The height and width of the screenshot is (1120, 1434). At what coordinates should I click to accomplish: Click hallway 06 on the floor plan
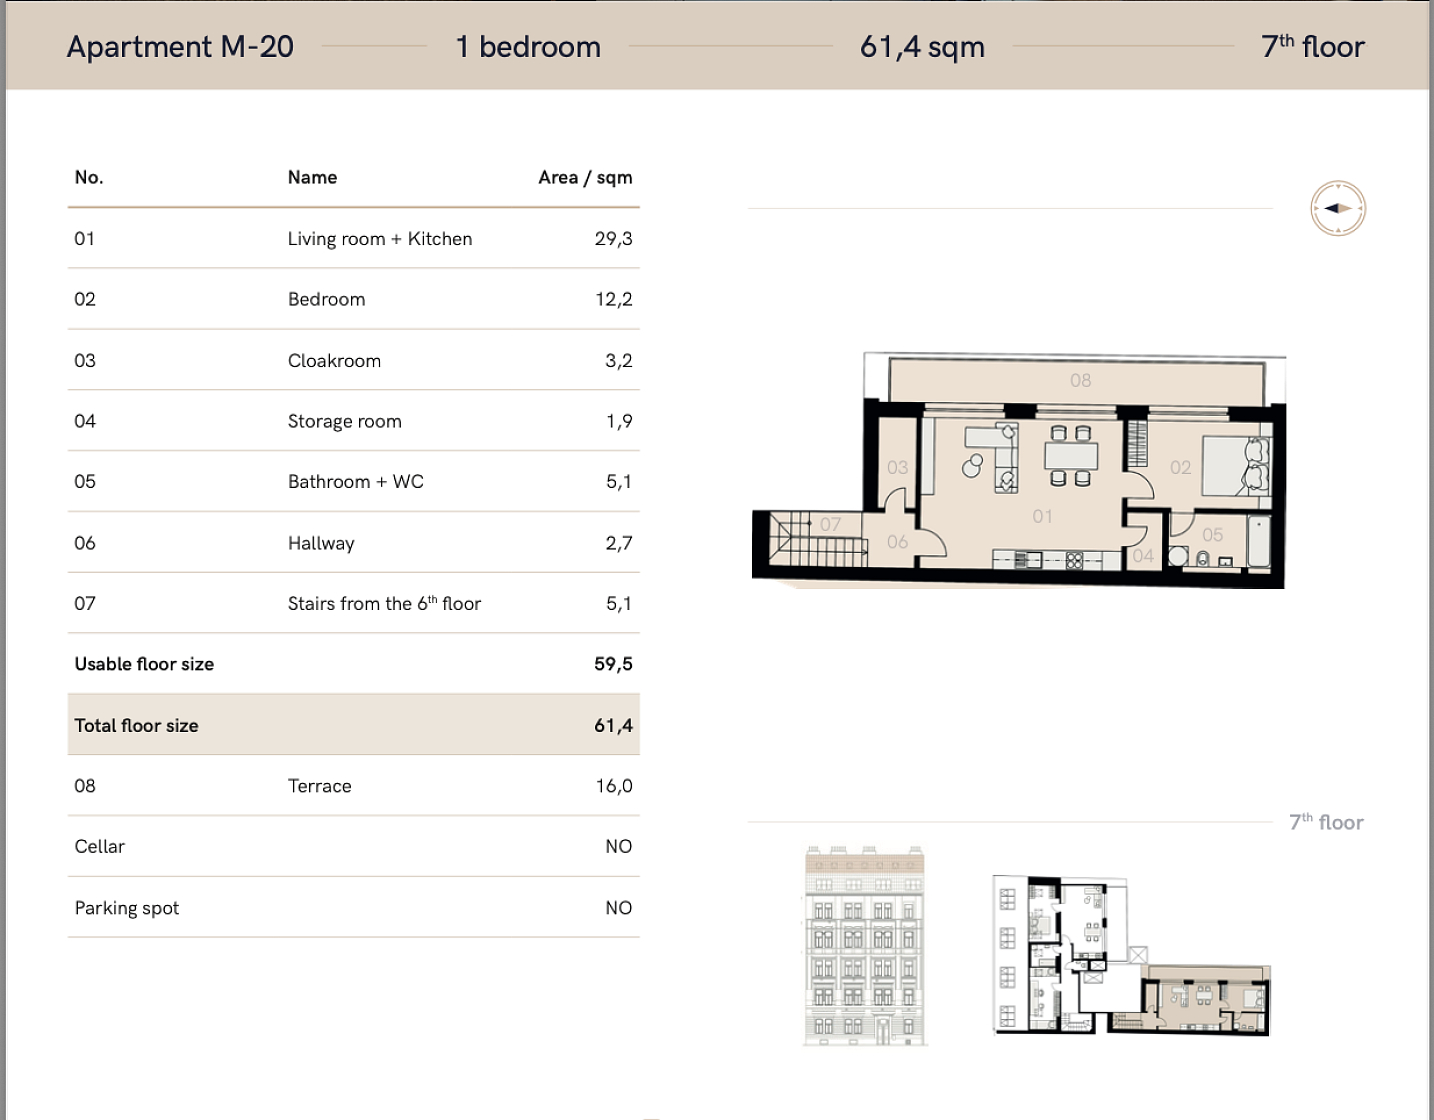click(x=897, y=541)
